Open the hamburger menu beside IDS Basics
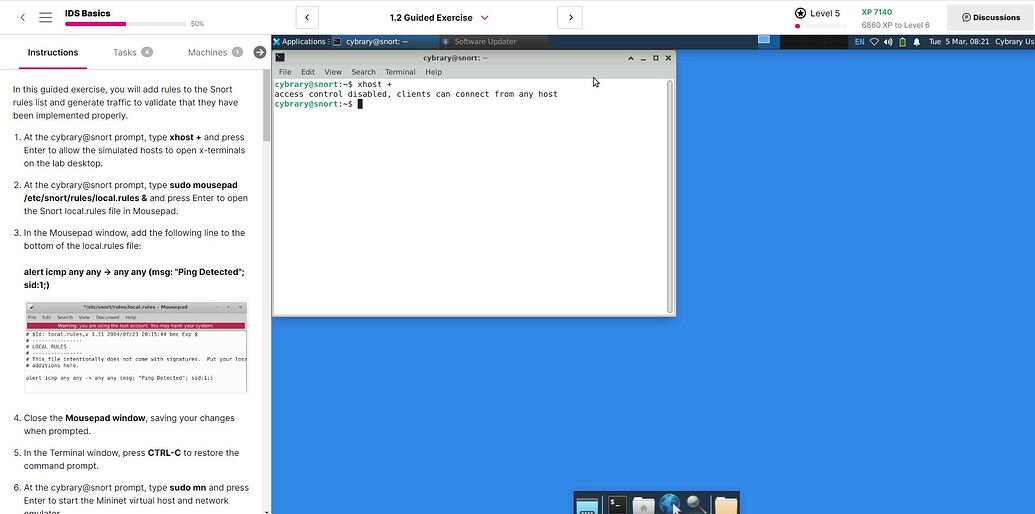Image resolution: width=1035 pixels, height=514 pixels. 45,17
